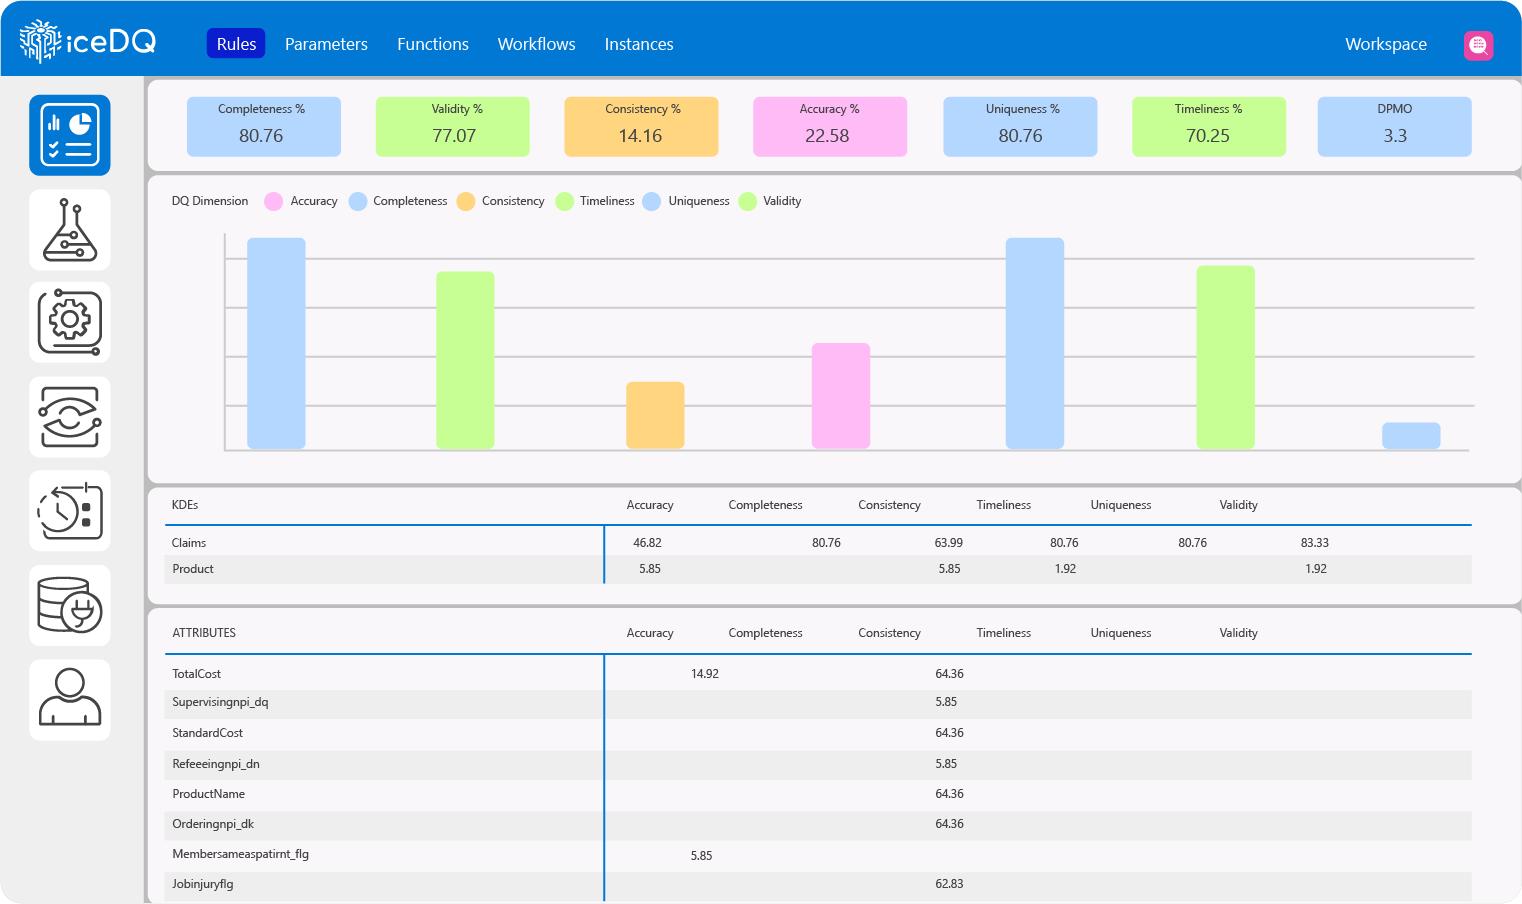Select the Accuracy % summary card
The image size is (1522, 904).
(829, 126)
